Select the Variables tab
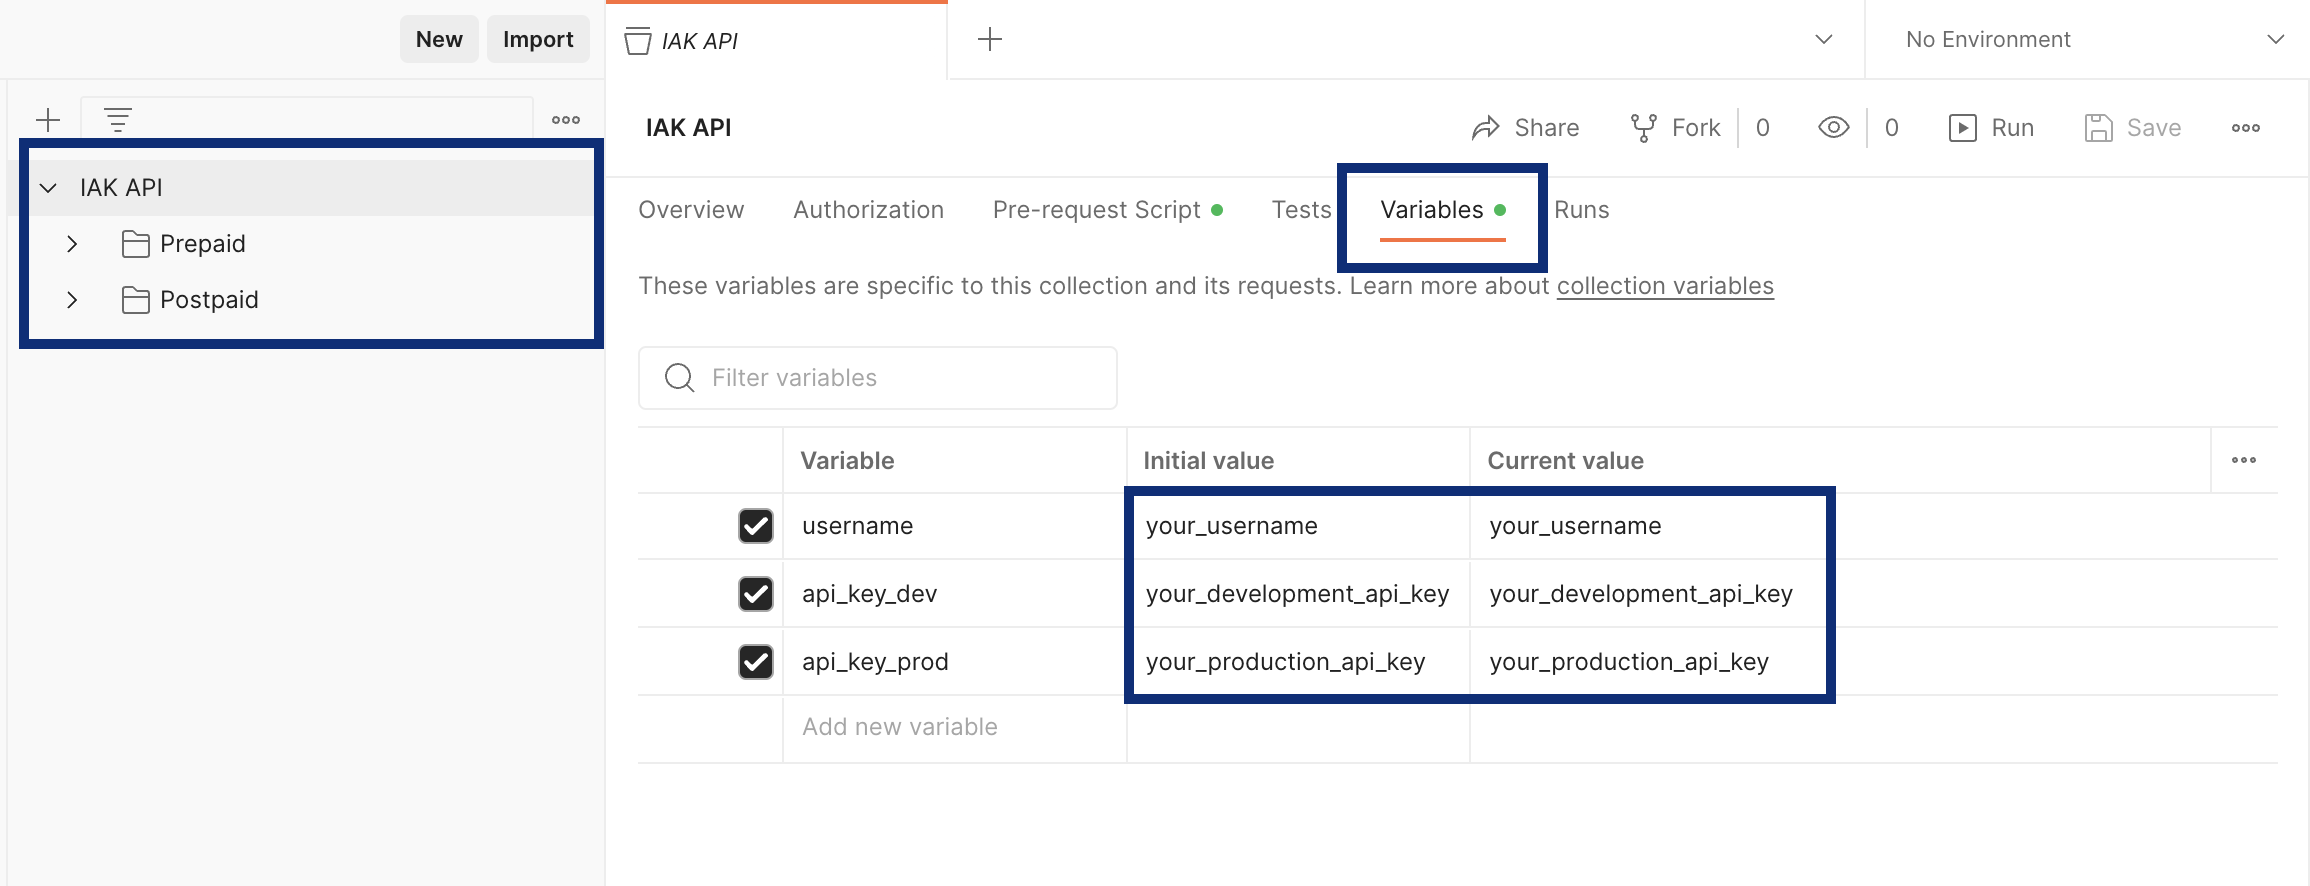The image size is (2310, 886). 1443,210
